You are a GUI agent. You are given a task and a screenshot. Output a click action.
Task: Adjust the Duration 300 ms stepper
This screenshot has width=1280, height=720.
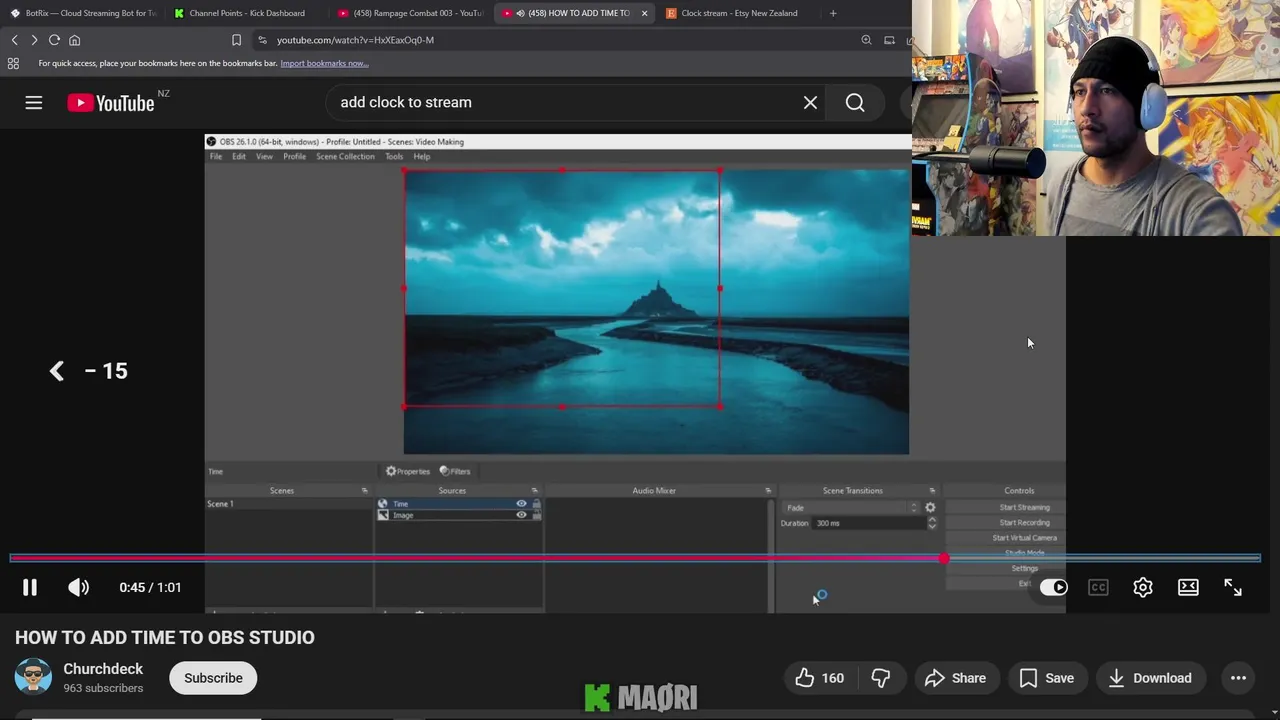[x=932, y=523]
